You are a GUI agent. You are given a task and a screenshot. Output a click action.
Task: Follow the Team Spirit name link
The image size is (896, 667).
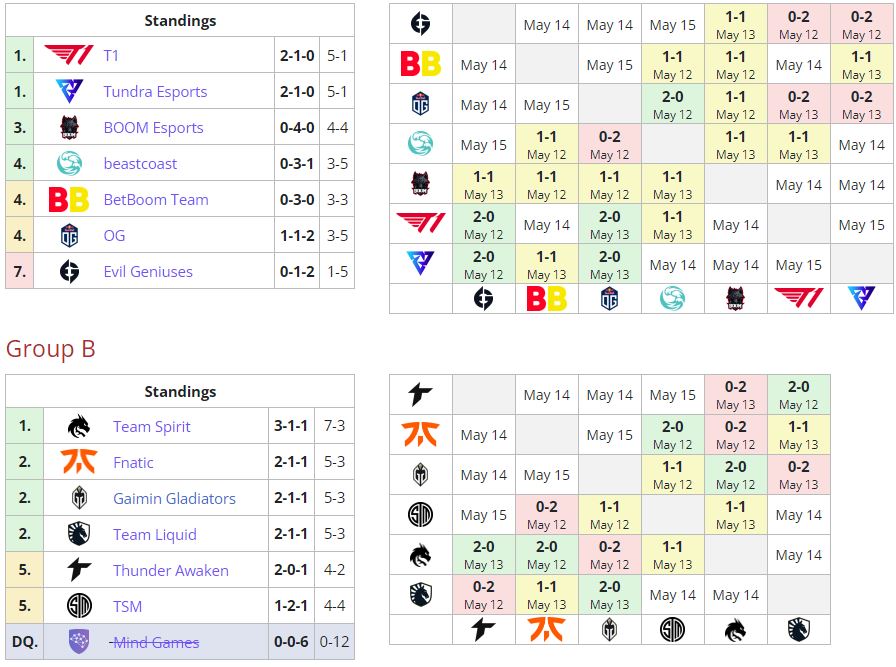pyautogui.click(x=152, y=427)
